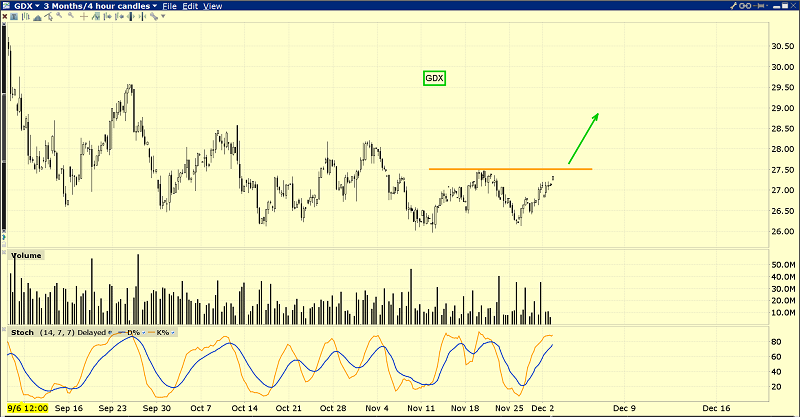Select the trendline drawing tool

pyautogui.click(x=48, y=16)
